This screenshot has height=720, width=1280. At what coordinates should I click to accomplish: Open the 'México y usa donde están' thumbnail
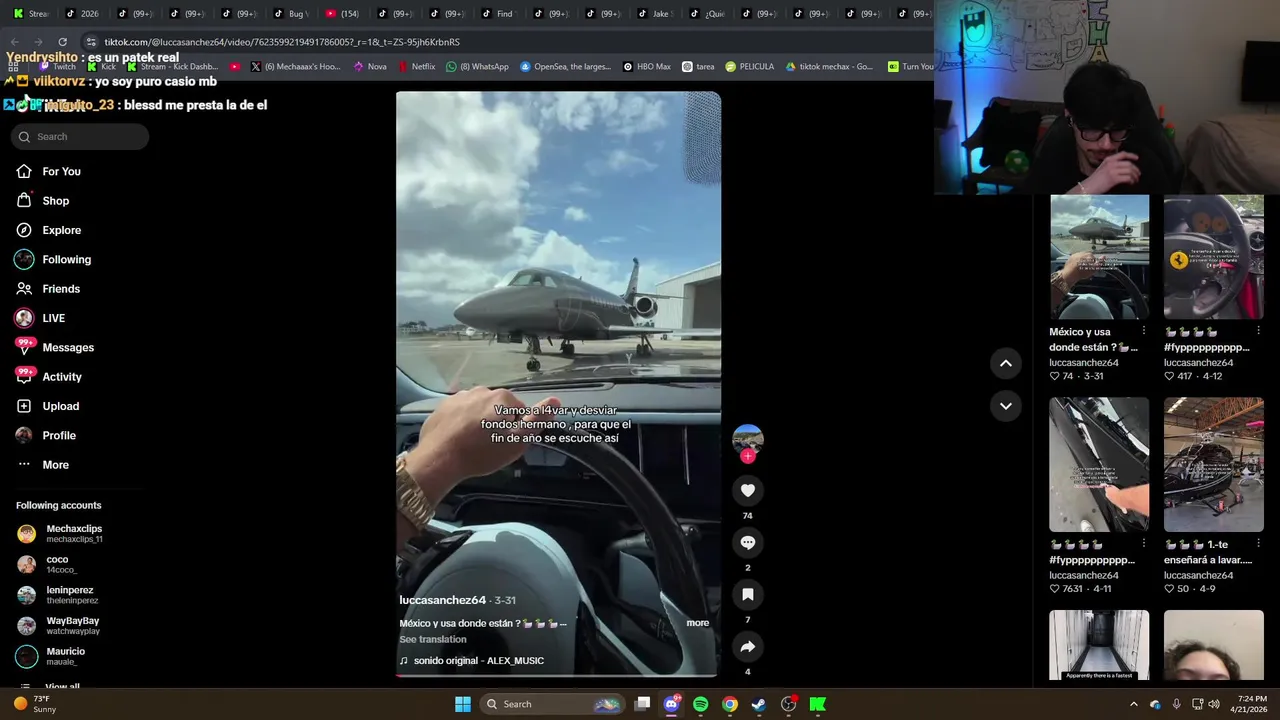pyautogui.click(x=1099, y=257)
